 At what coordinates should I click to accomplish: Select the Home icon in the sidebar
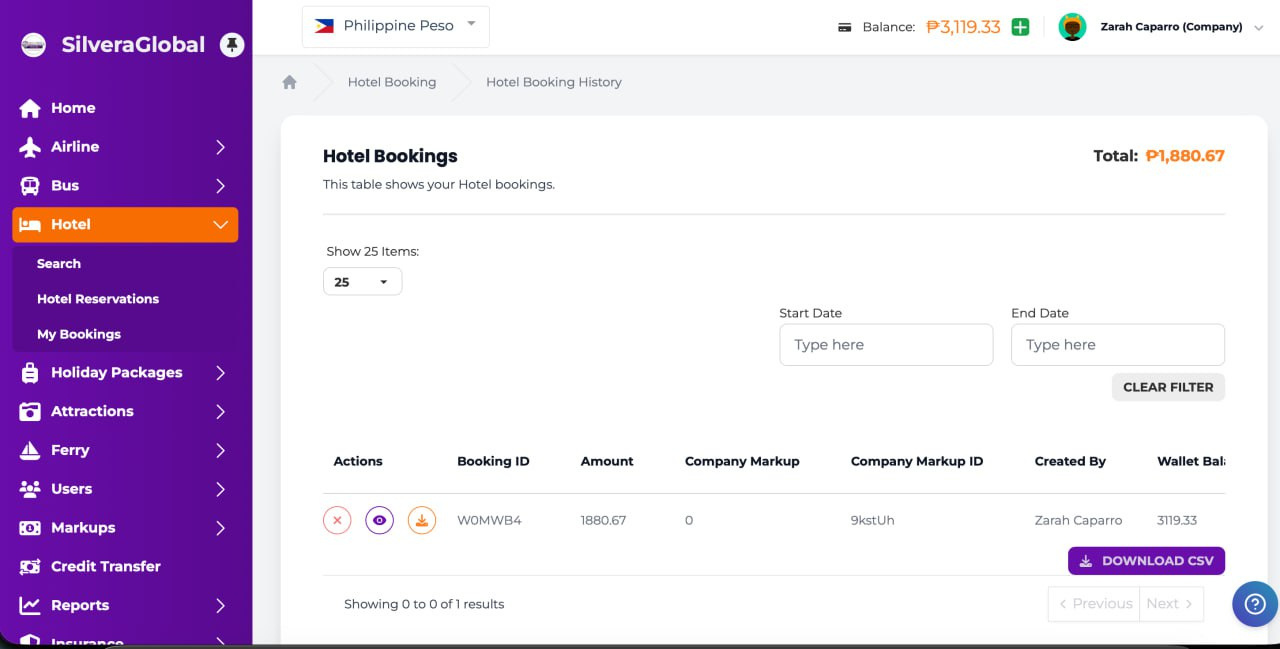pos(31,108)
